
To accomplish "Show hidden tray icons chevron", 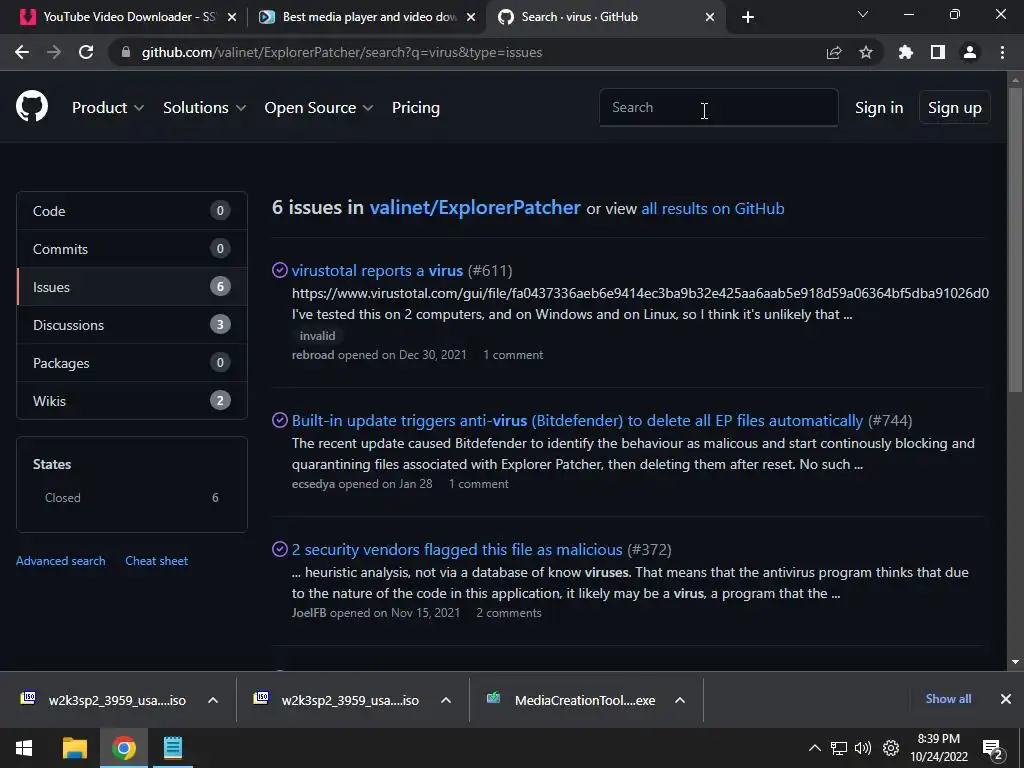I will 814,748.
